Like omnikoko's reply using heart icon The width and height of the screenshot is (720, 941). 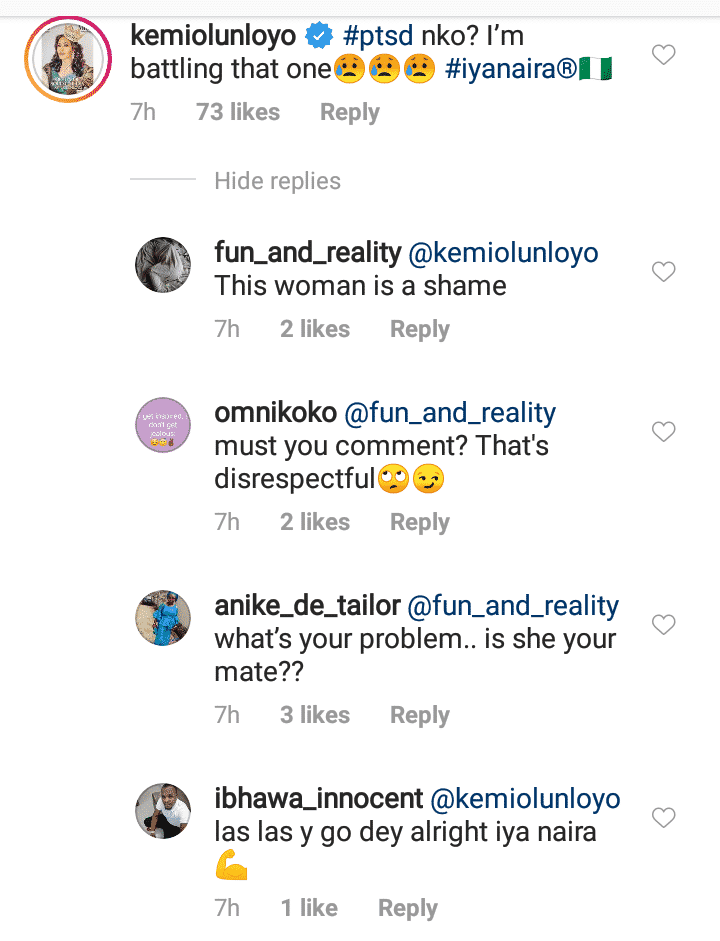click(664, 432)
